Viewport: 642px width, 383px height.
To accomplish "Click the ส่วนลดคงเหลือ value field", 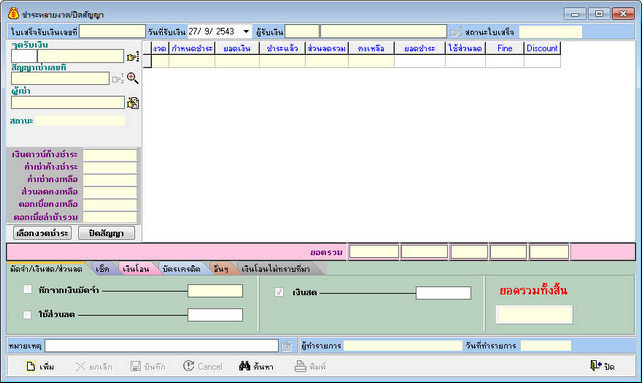I will (110, 192).
